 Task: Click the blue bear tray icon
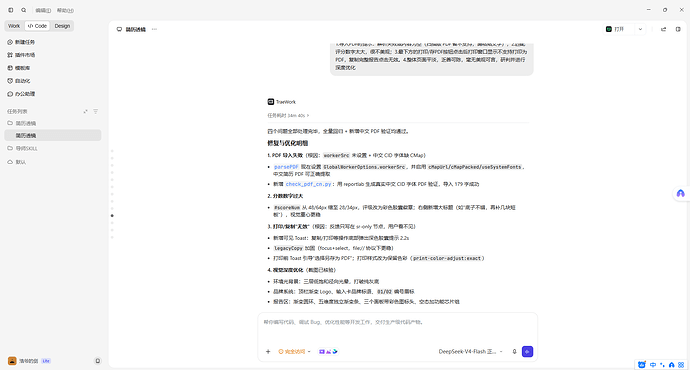642,365
